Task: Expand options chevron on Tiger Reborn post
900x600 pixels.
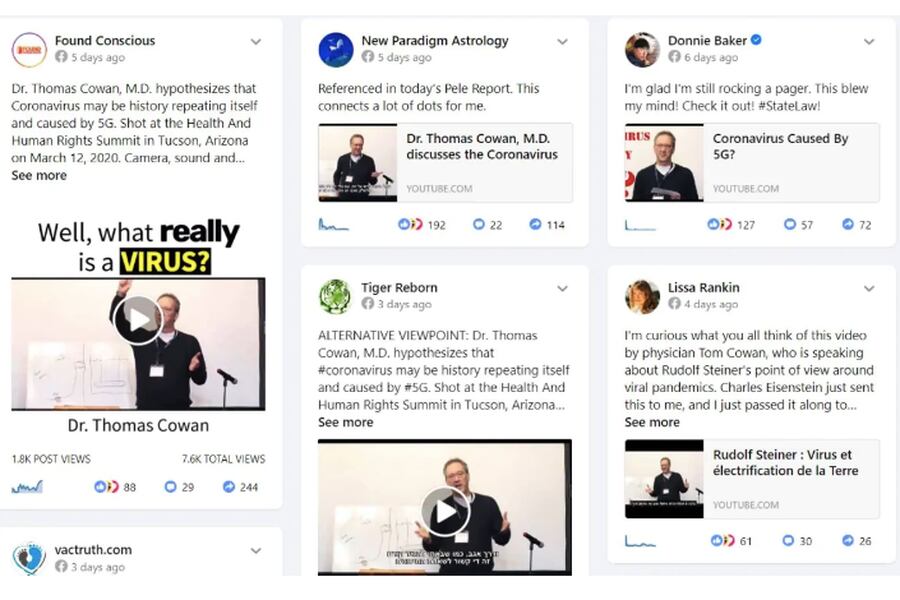Action: 562,288
